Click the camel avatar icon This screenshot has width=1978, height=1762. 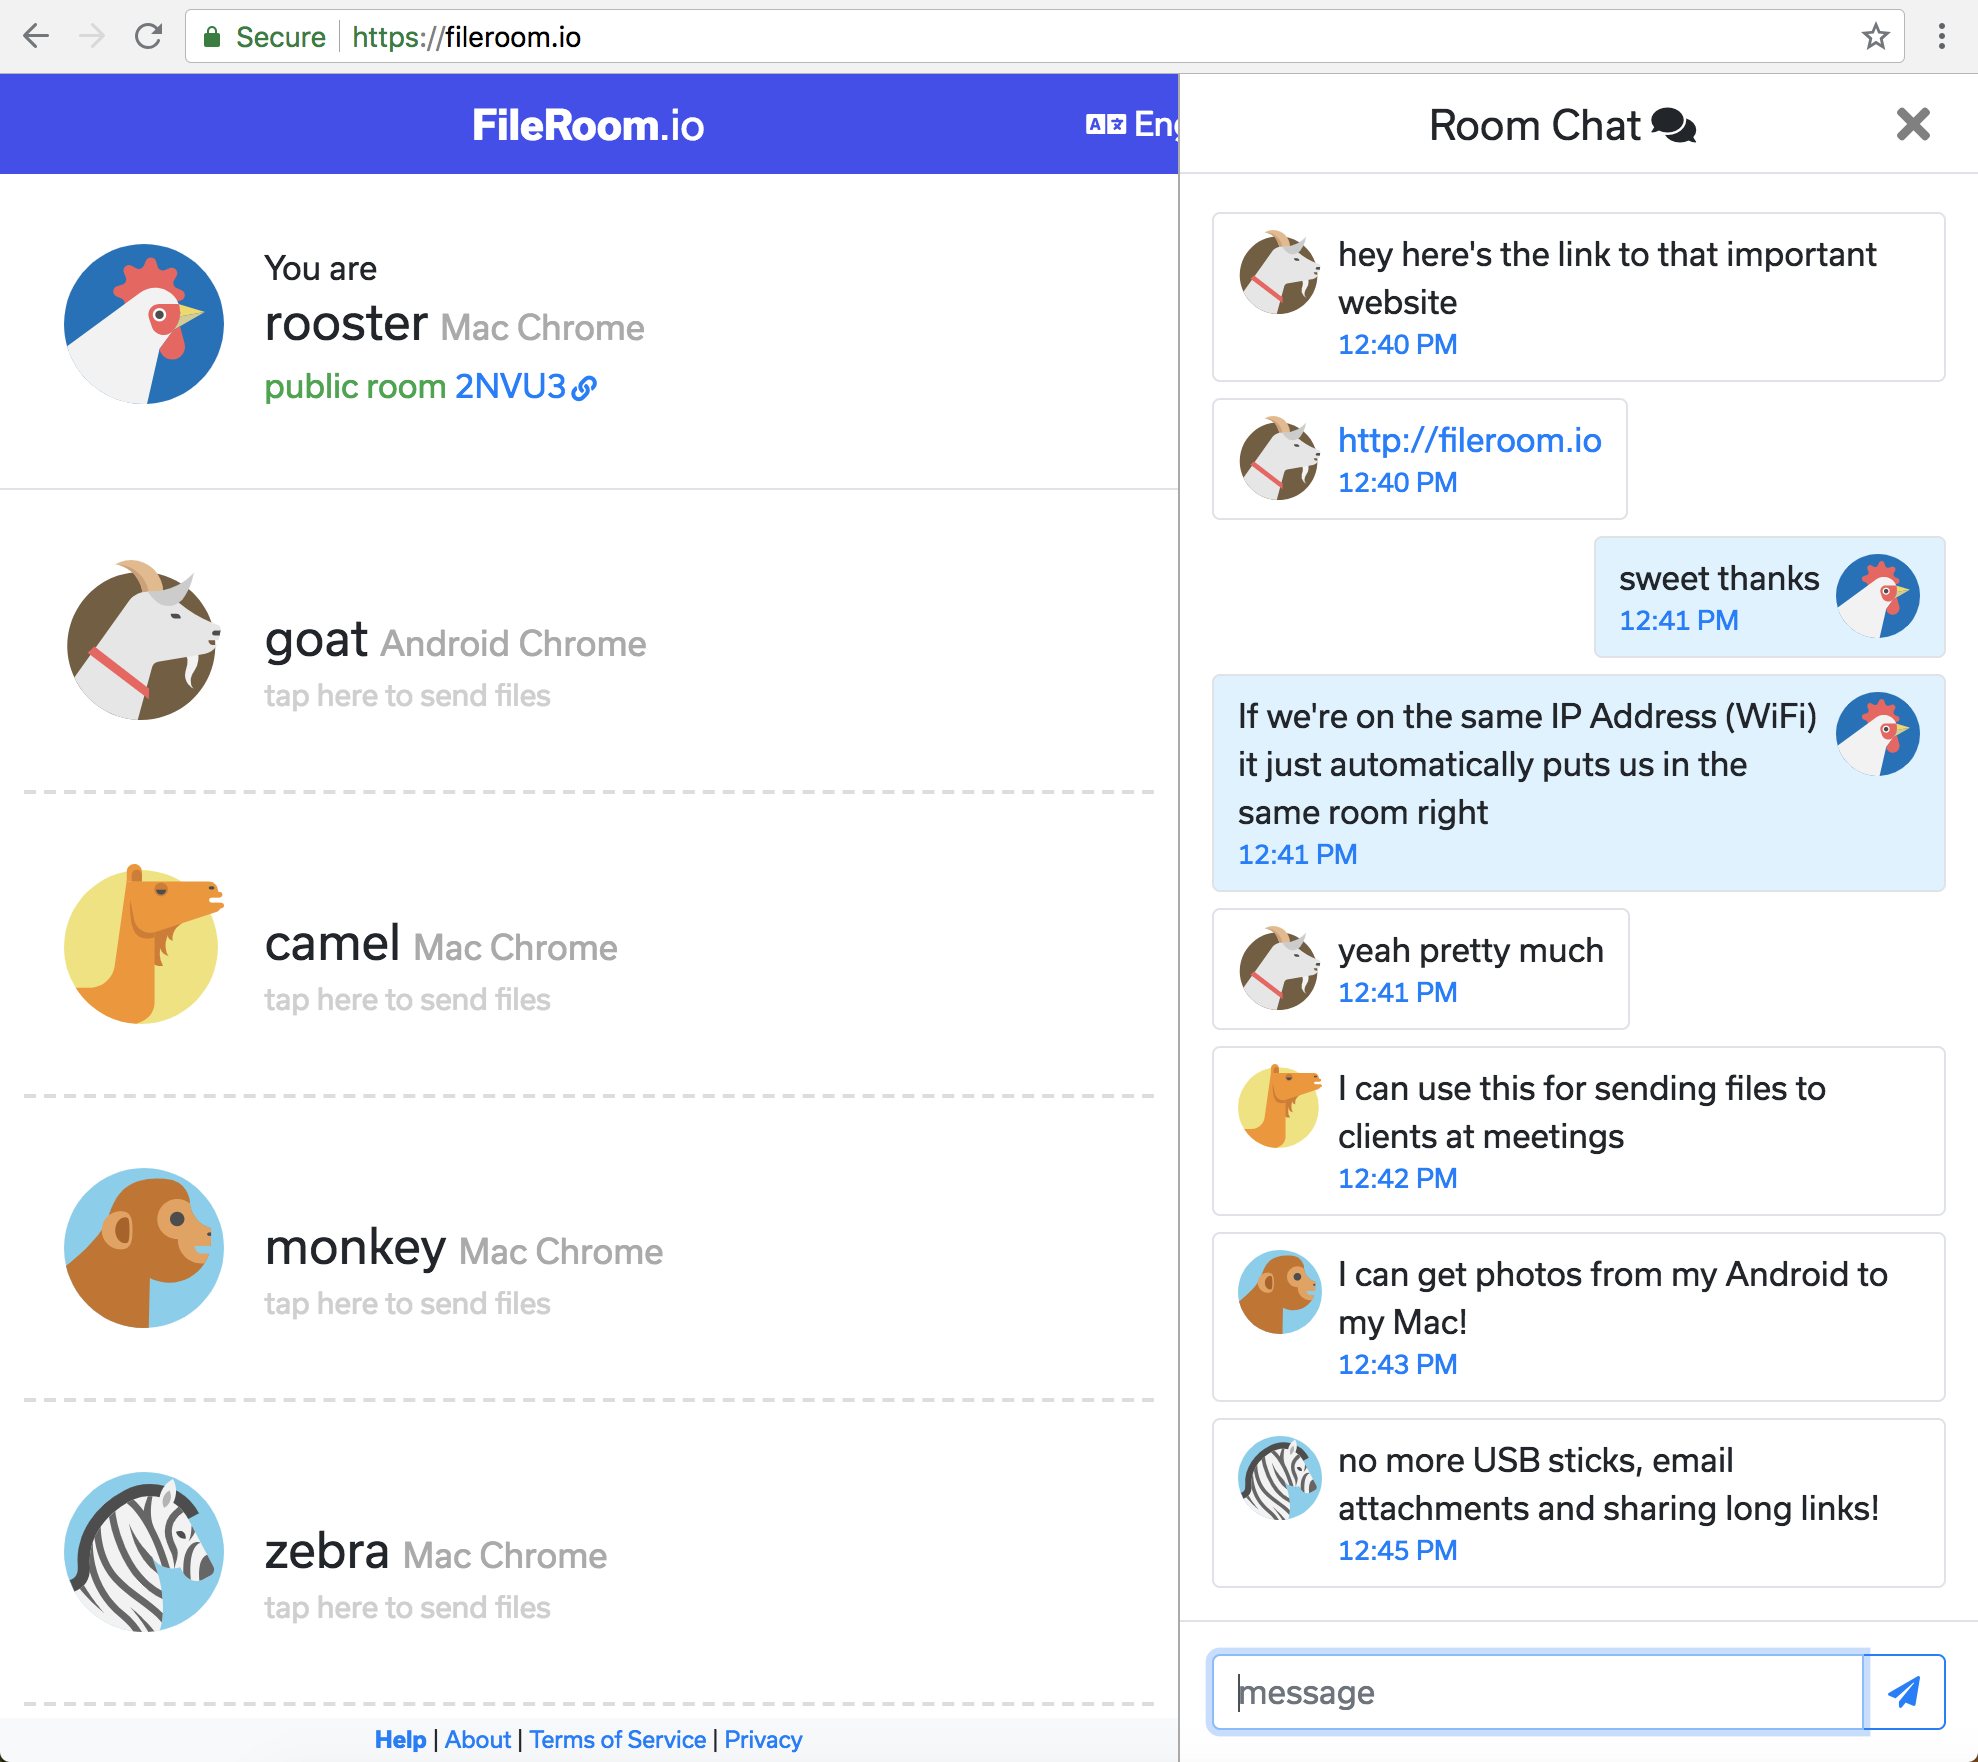coord(143,945)
